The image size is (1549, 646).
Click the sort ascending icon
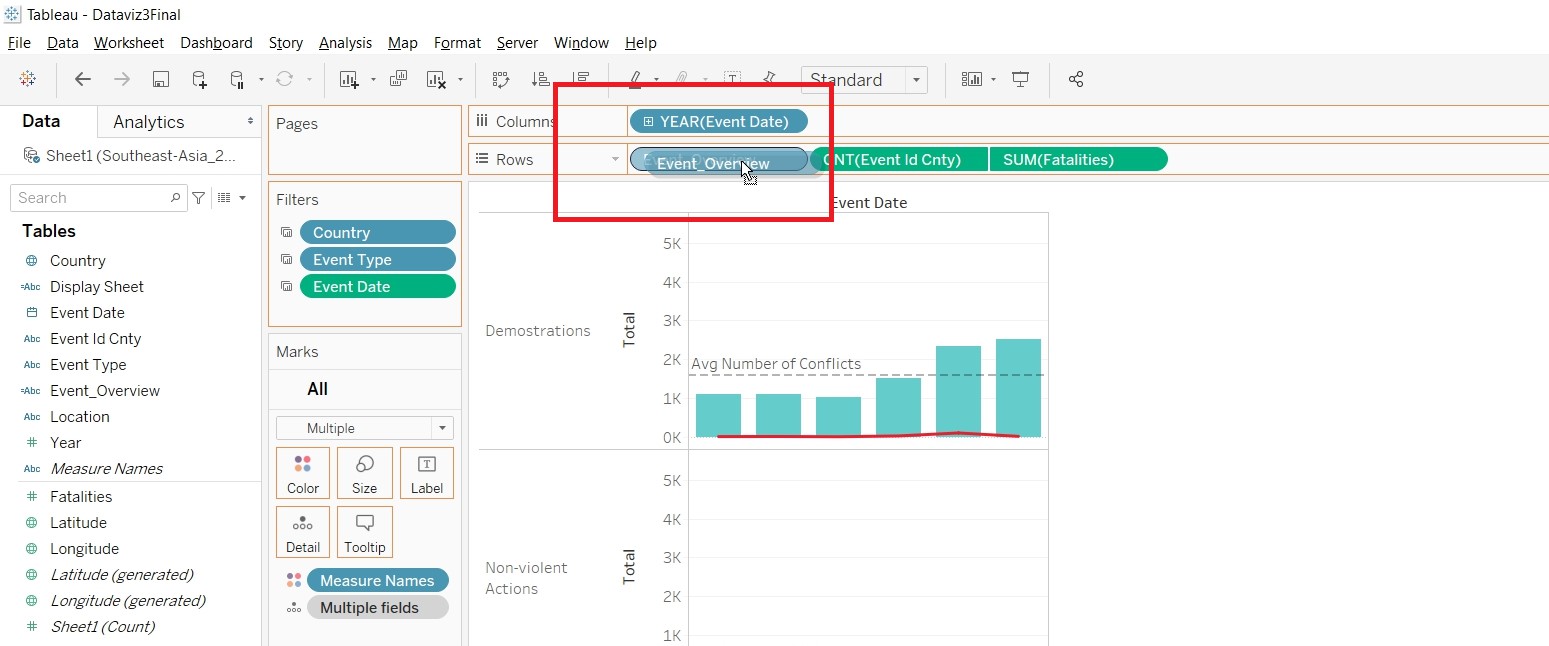click(540, 79)
